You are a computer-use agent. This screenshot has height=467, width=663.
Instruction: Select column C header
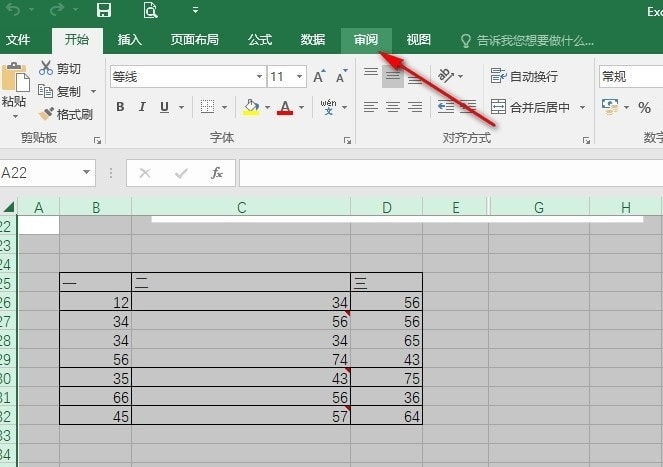pos(241,207)
